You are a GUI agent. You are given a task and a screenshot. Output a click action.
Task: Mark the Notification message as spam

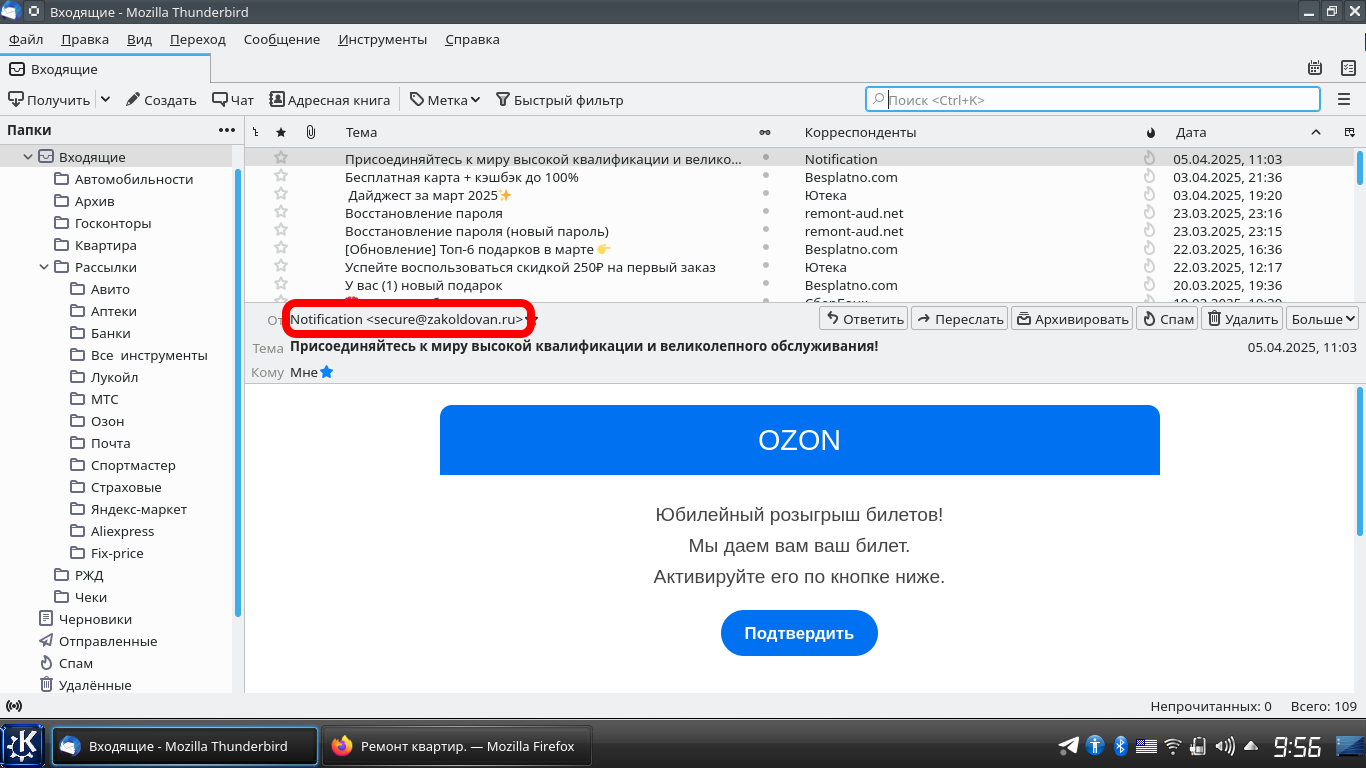(x=1150, y=158)
